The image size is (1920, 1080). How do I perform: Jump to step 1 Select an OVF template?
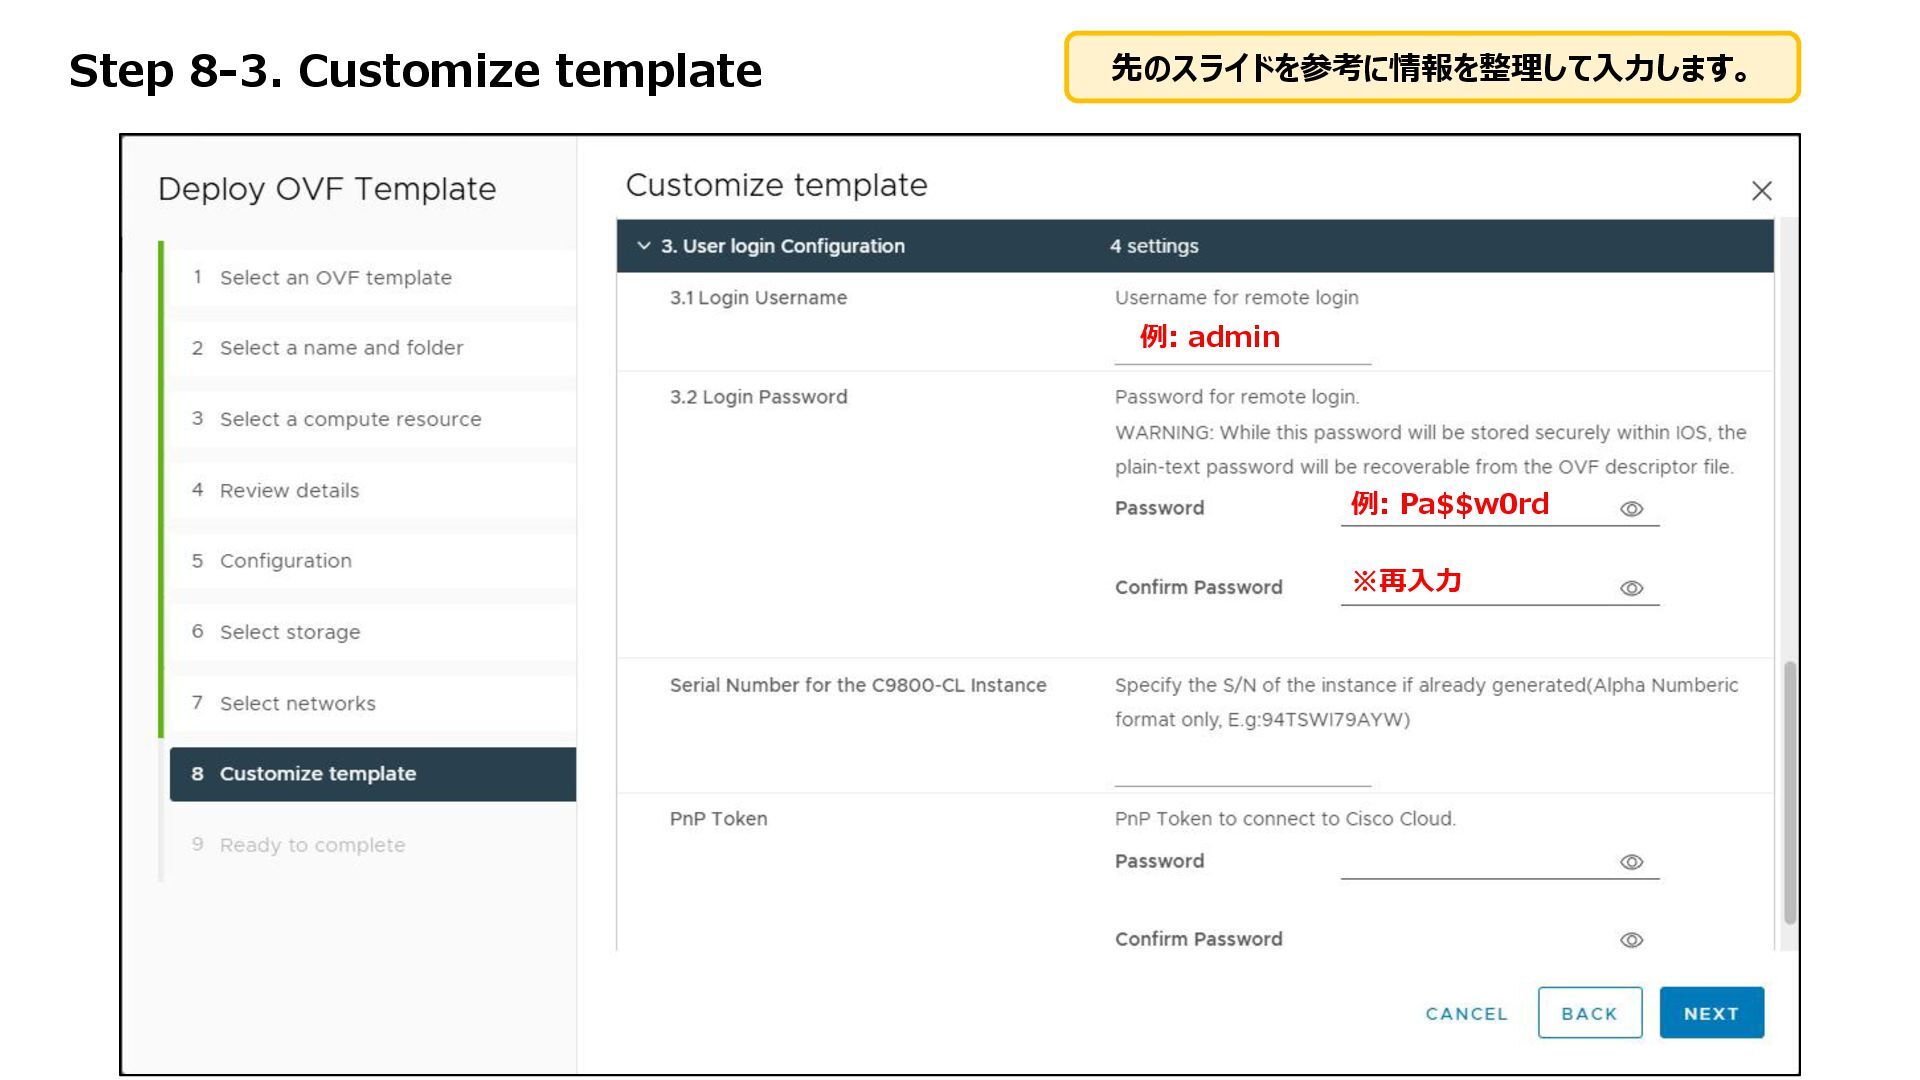point(335,278)
